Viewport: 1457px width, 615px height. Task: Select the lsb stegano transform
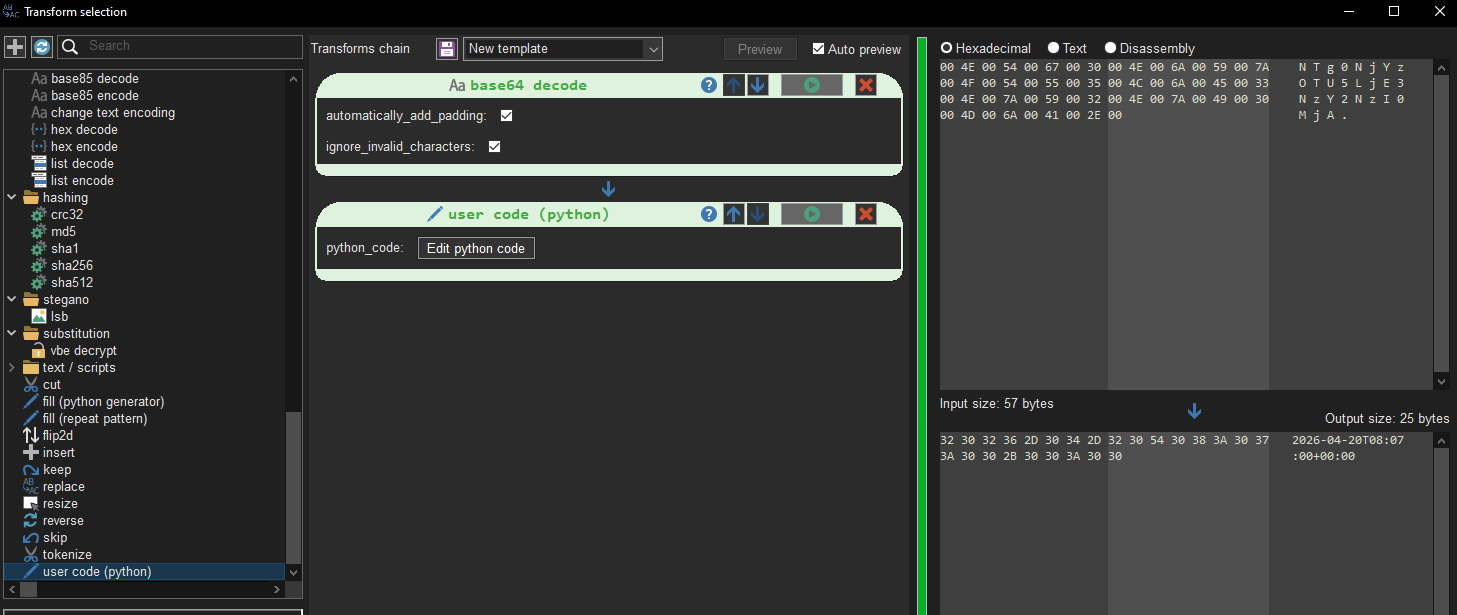(x=59, y=317)
